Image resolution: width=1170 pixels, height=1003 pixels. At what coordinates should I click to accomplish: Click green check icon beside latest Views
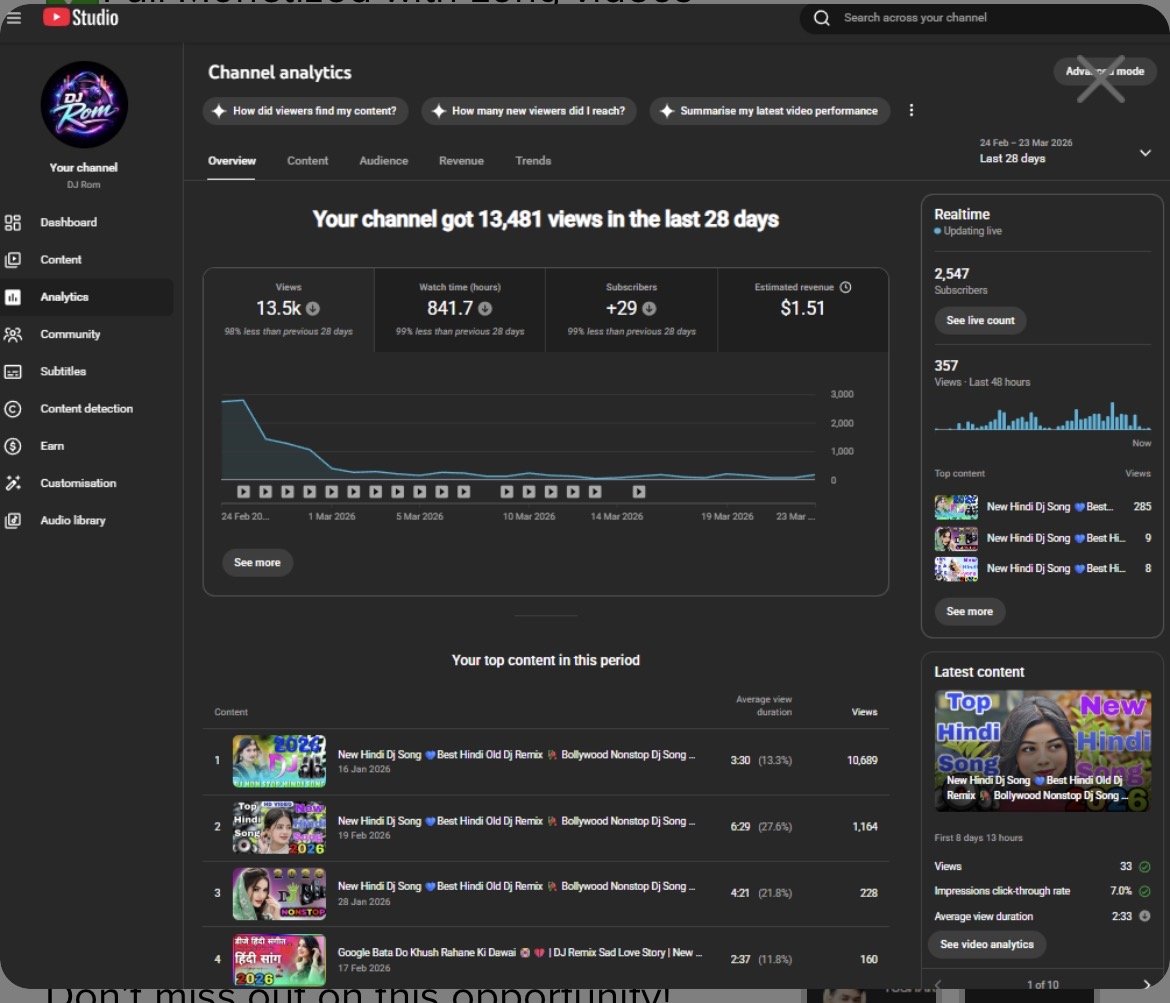click(1145, 866)
